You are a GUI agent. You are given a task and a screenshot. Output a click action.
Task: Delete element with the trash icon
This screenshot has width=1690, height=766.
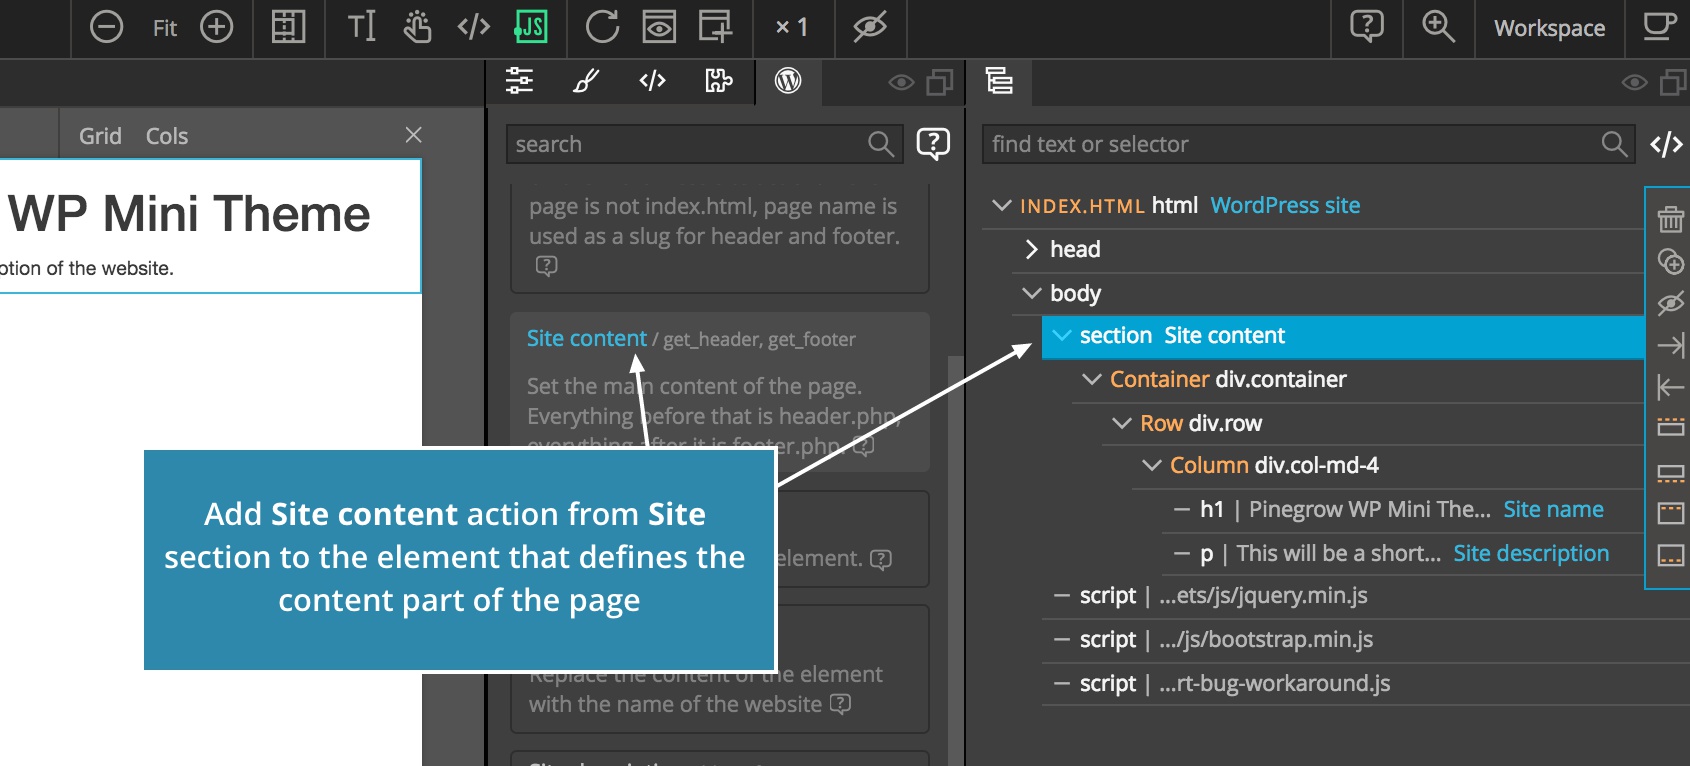[x=1670, y=218]
